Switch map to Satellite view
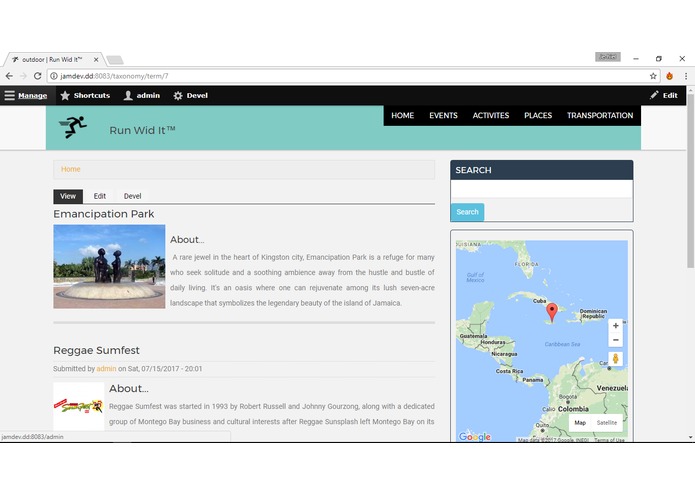Image resolution: width=695 pixels, height=494 pixels. (607, 423)
